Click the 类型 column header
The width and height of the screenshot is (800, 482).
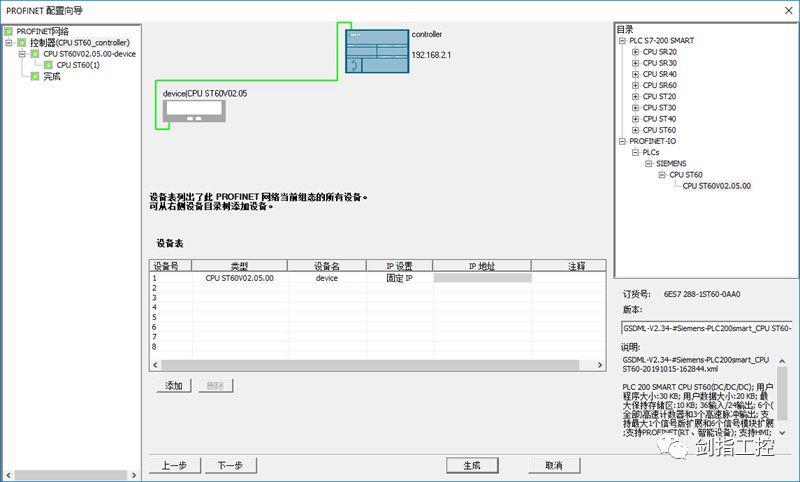[x=239, y=266]
